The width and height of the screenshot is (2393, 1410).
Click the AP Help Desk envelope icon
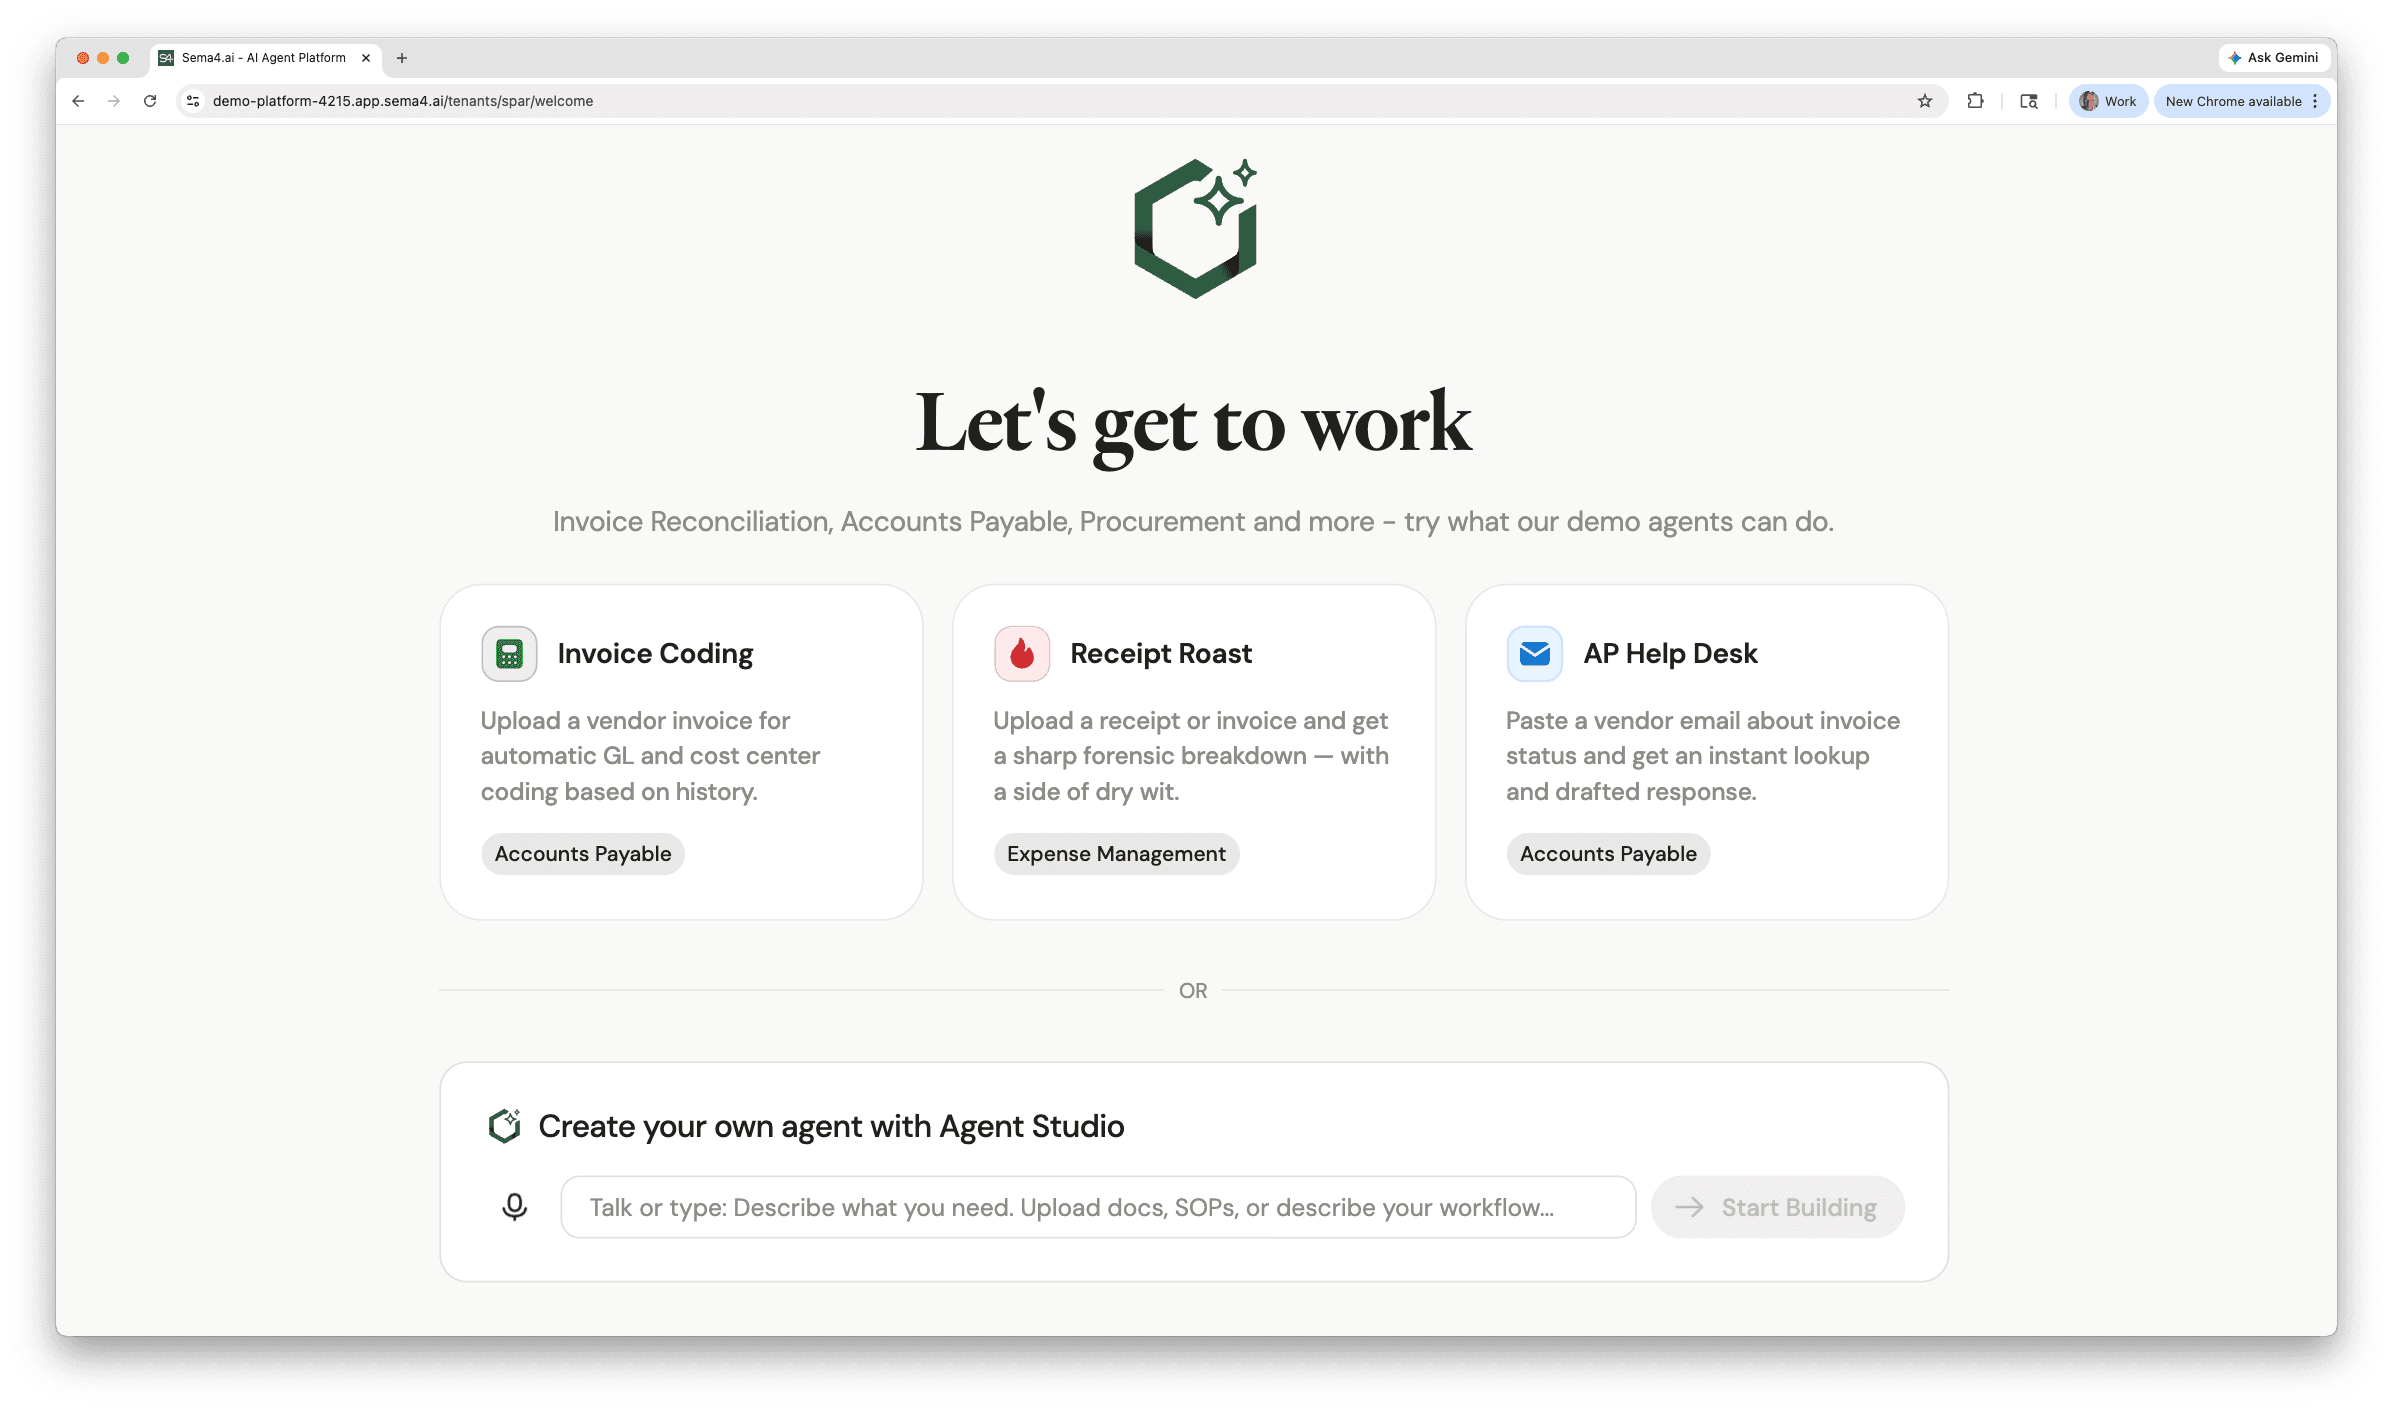tap(1534, 654)
